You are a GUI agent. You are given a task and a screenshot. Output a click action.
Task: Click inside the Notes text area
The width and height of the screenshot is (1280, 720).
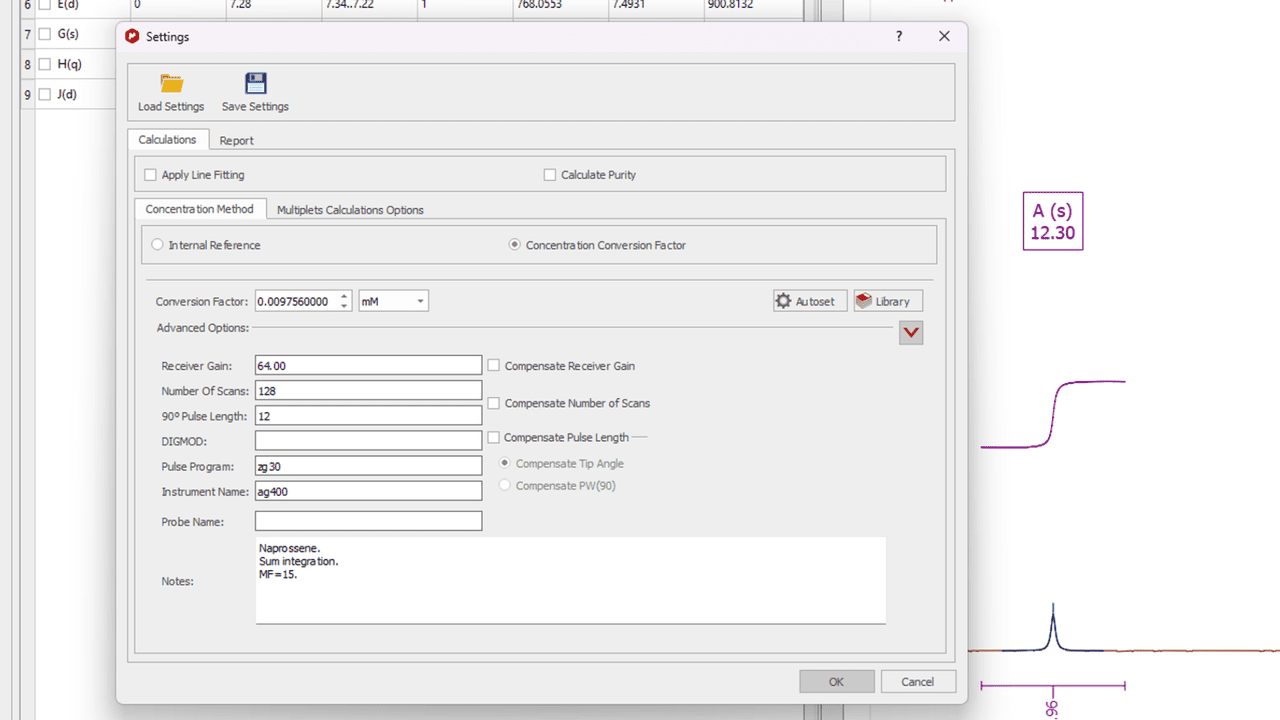click(570, 581)
